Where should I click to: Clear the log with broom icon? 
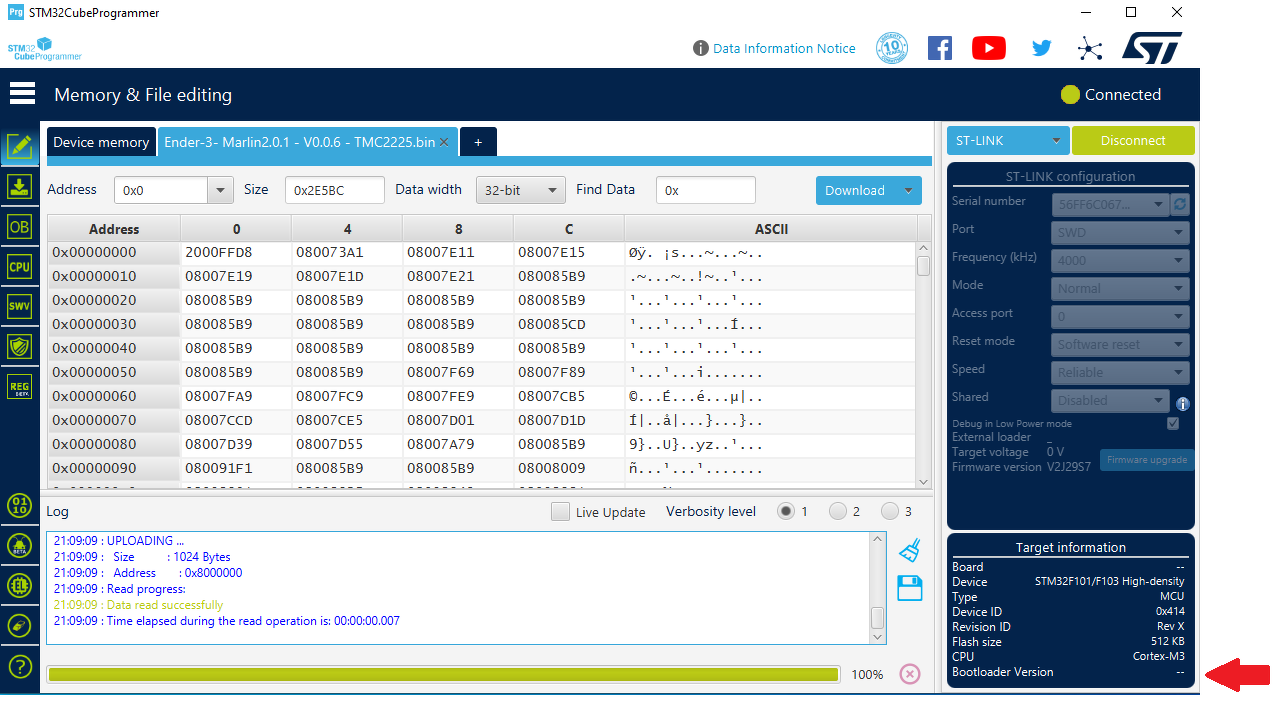click(909, 550)
